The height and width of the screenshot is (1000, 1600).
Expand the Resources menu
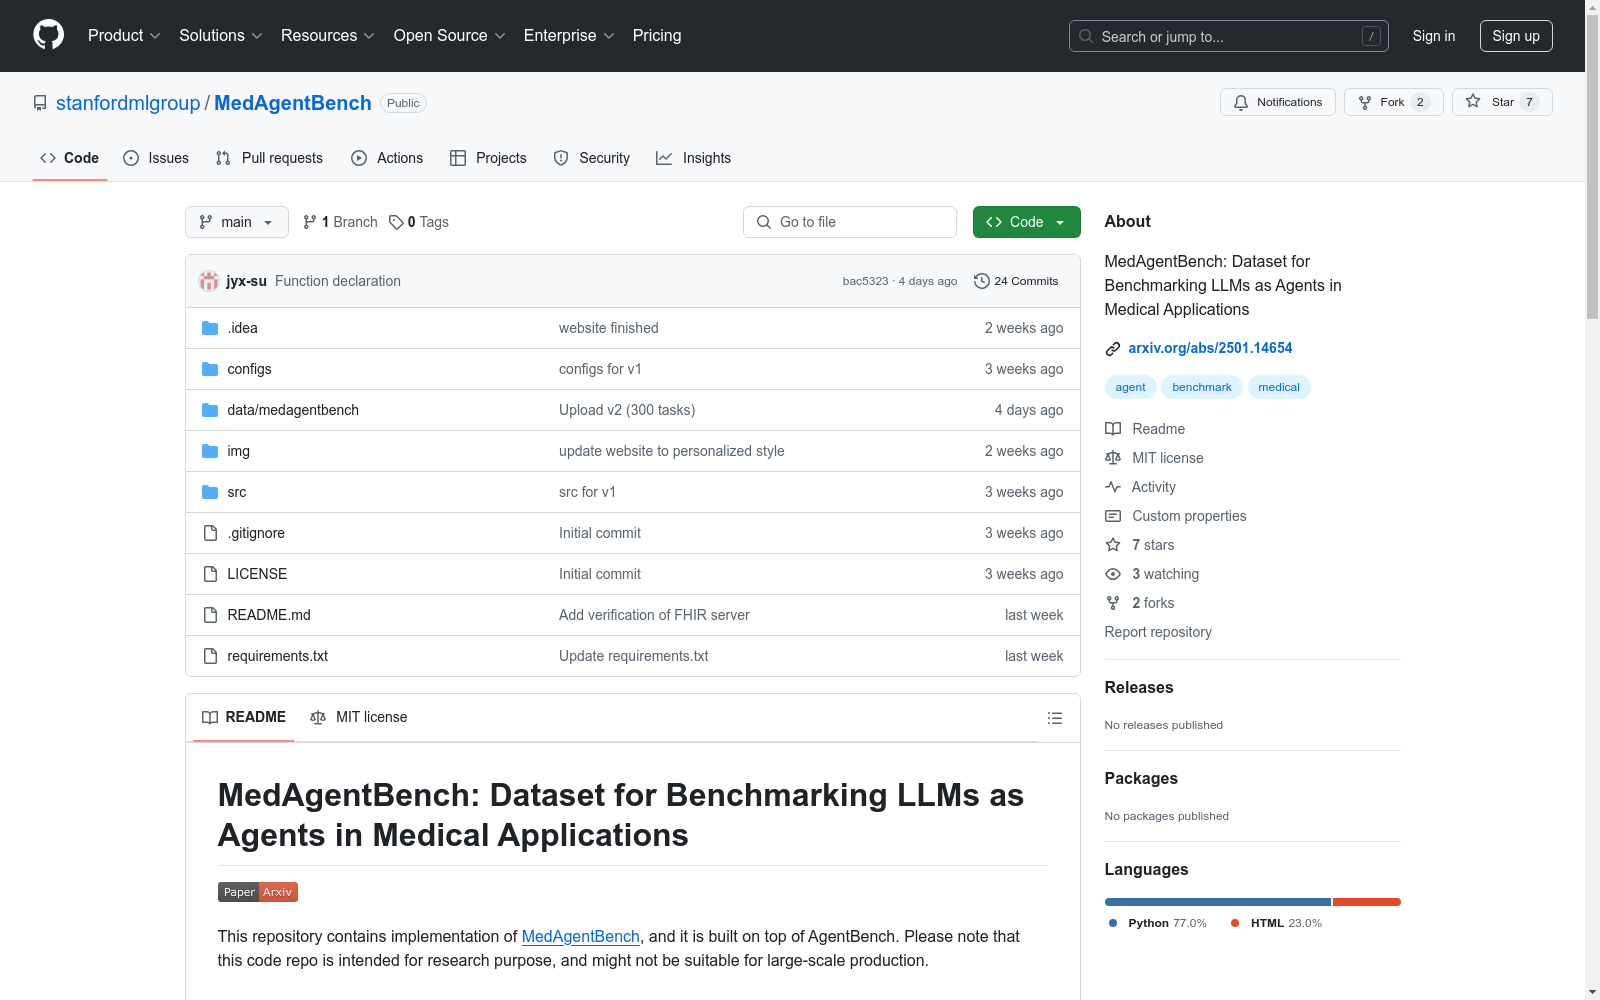[328, 36]
